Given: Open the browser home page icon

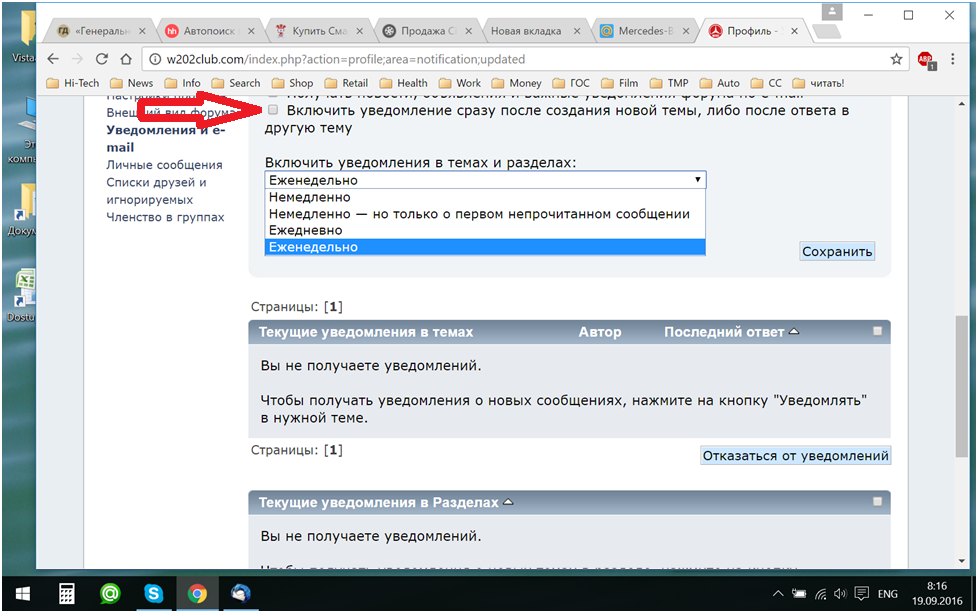Looking at the screenshot, I should [126, 59].
